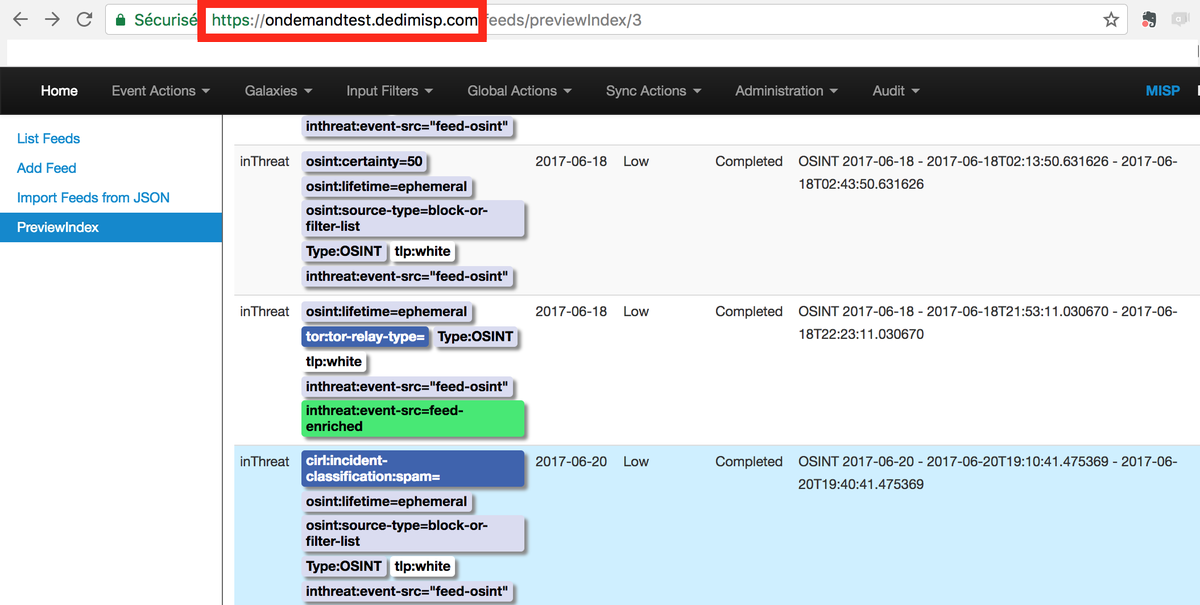Select the cirl:incident-classification:spam= tag
Screen dimensions: 1200x605
tap(413, 468)
